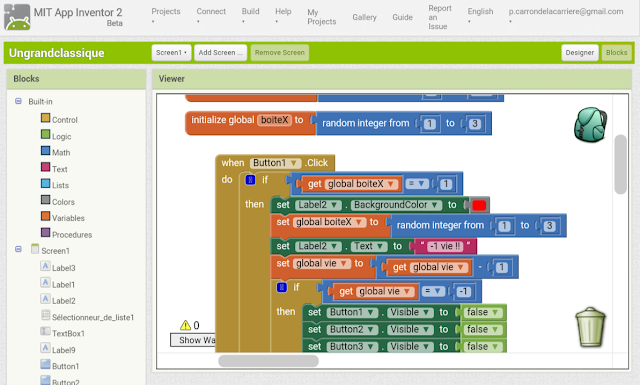Toggle the false value for Button1 Visible

pyautogui.click(x=482, y=312)
